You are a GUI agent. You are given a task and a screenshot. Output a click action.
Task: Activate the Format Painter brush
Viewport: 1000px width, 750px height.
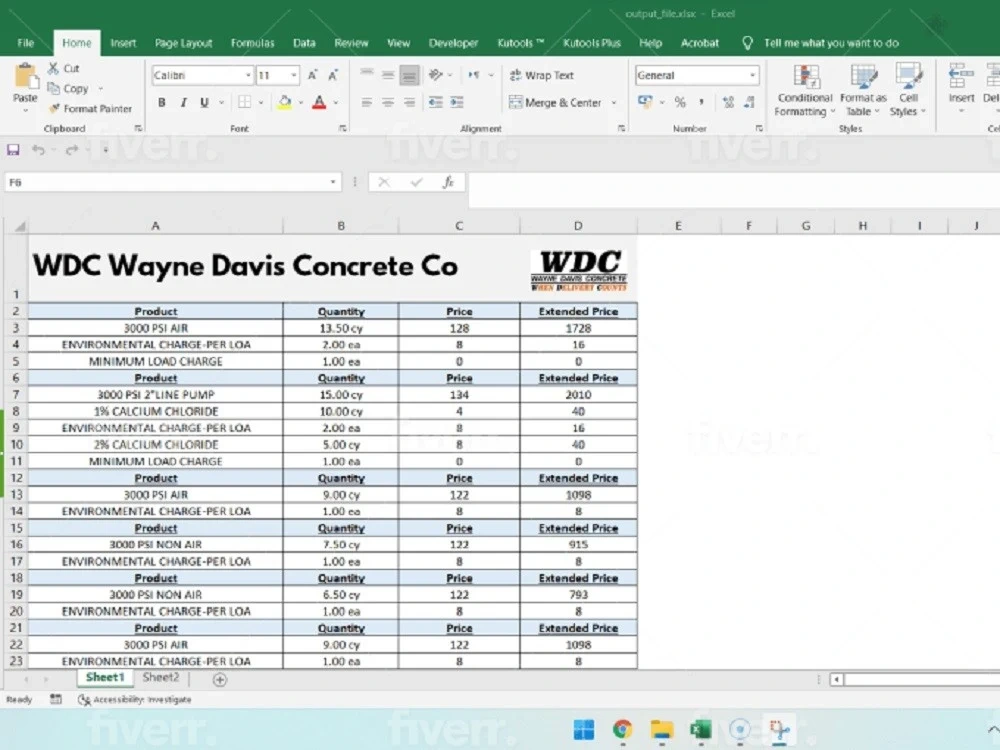55,108
